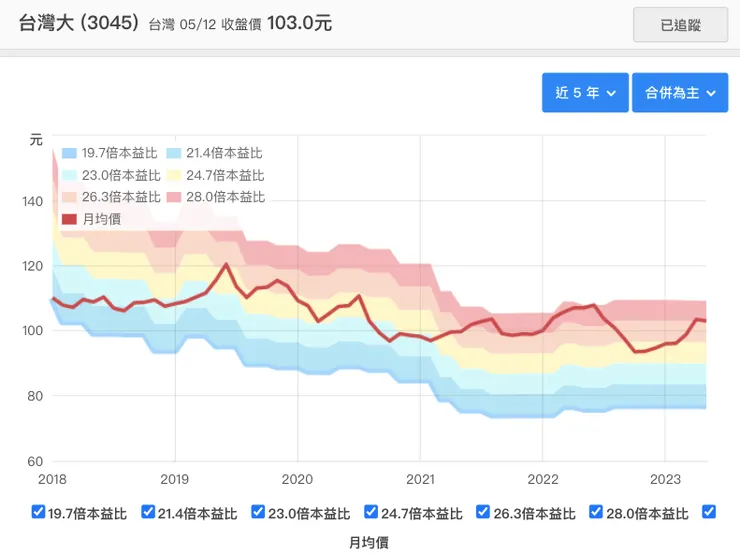This screenshot has width=740, height=556.
Task: Click the red 月均價 legend swatch
Action: point(69,219)
